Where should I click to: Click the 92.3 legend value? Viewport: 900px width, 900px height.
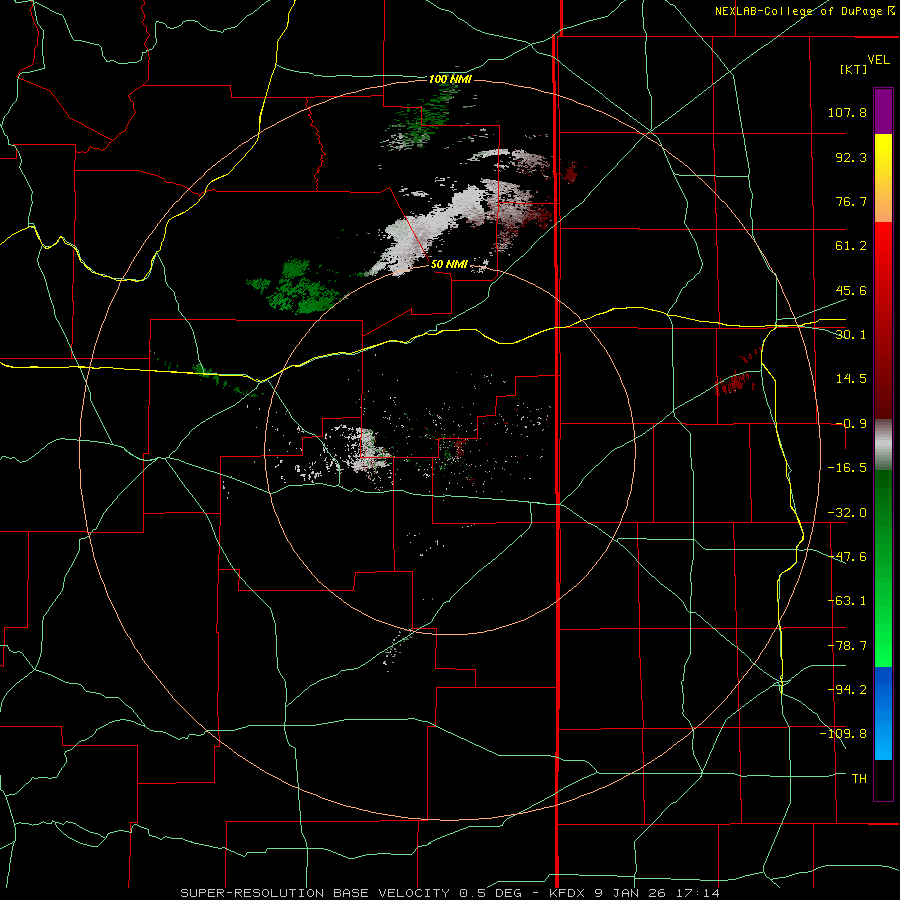[851, 157]
